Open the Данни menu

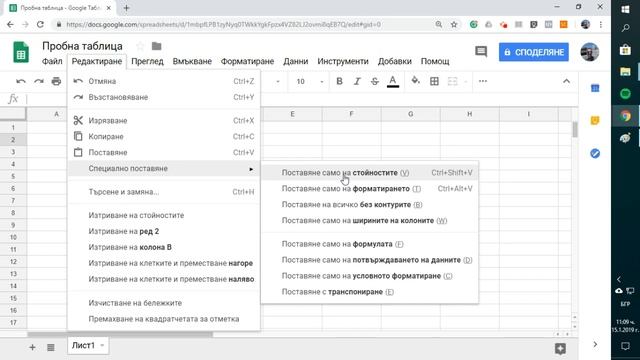296,61
